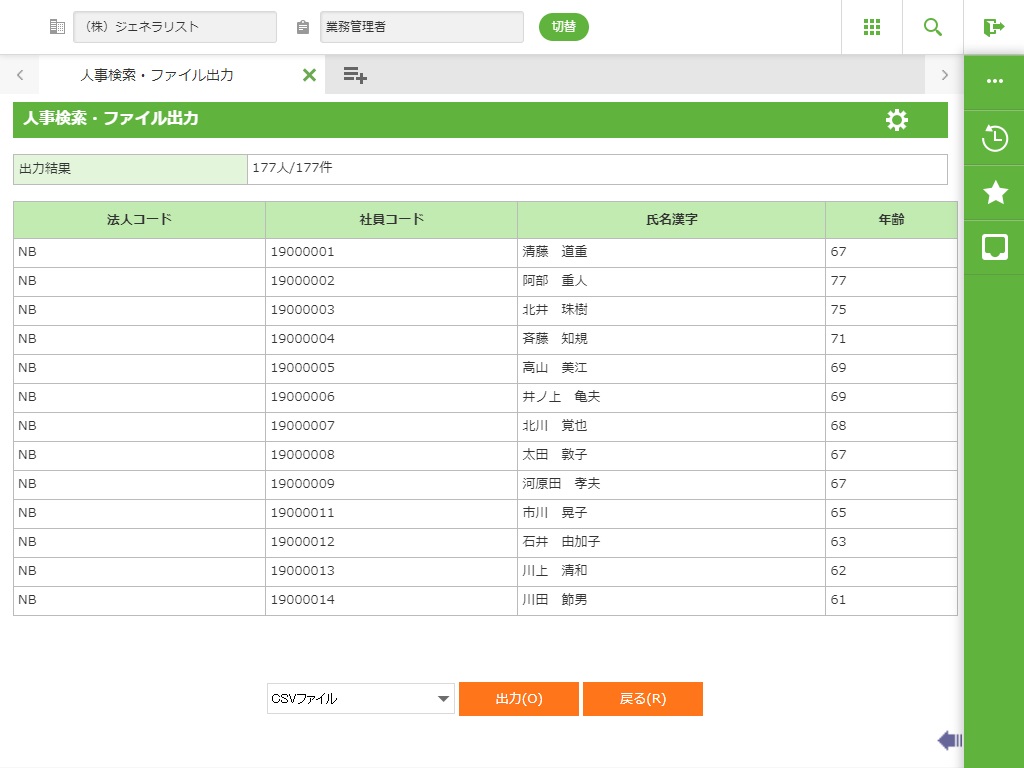Open the settings gear in header
This screenshot has height=768, width=1024.
coord(897,120)
